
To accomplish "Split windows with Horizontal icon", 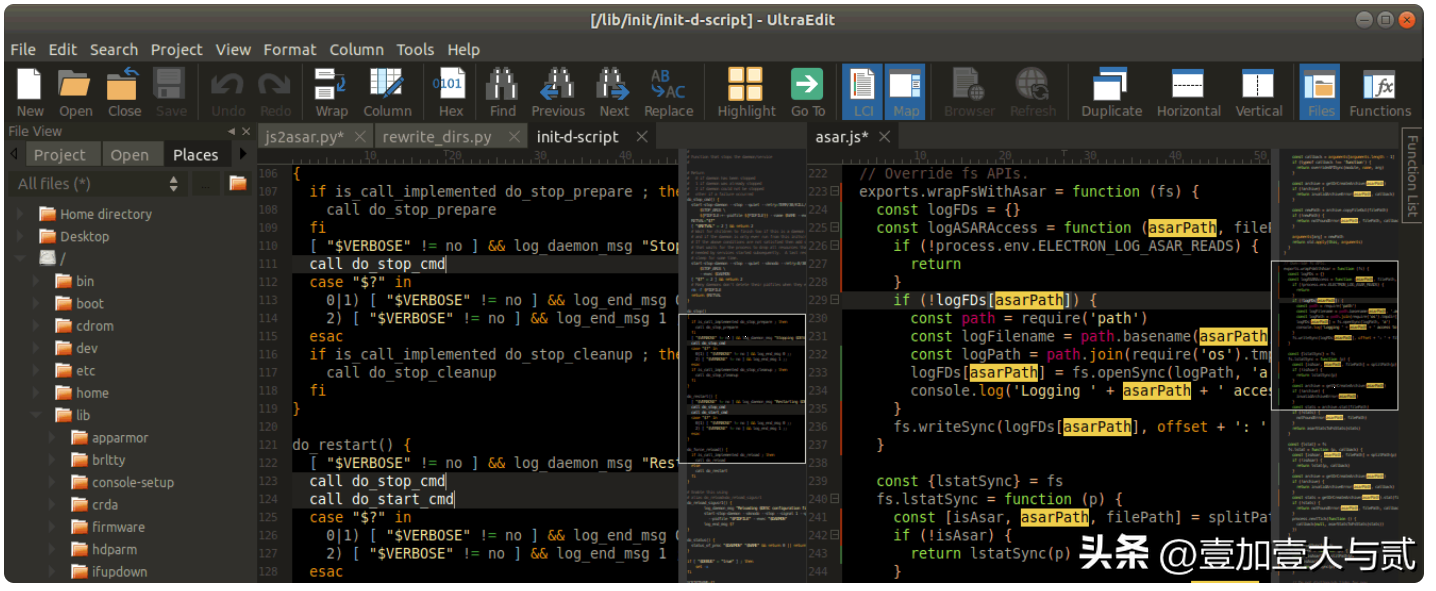I will tap(1188, 93).
